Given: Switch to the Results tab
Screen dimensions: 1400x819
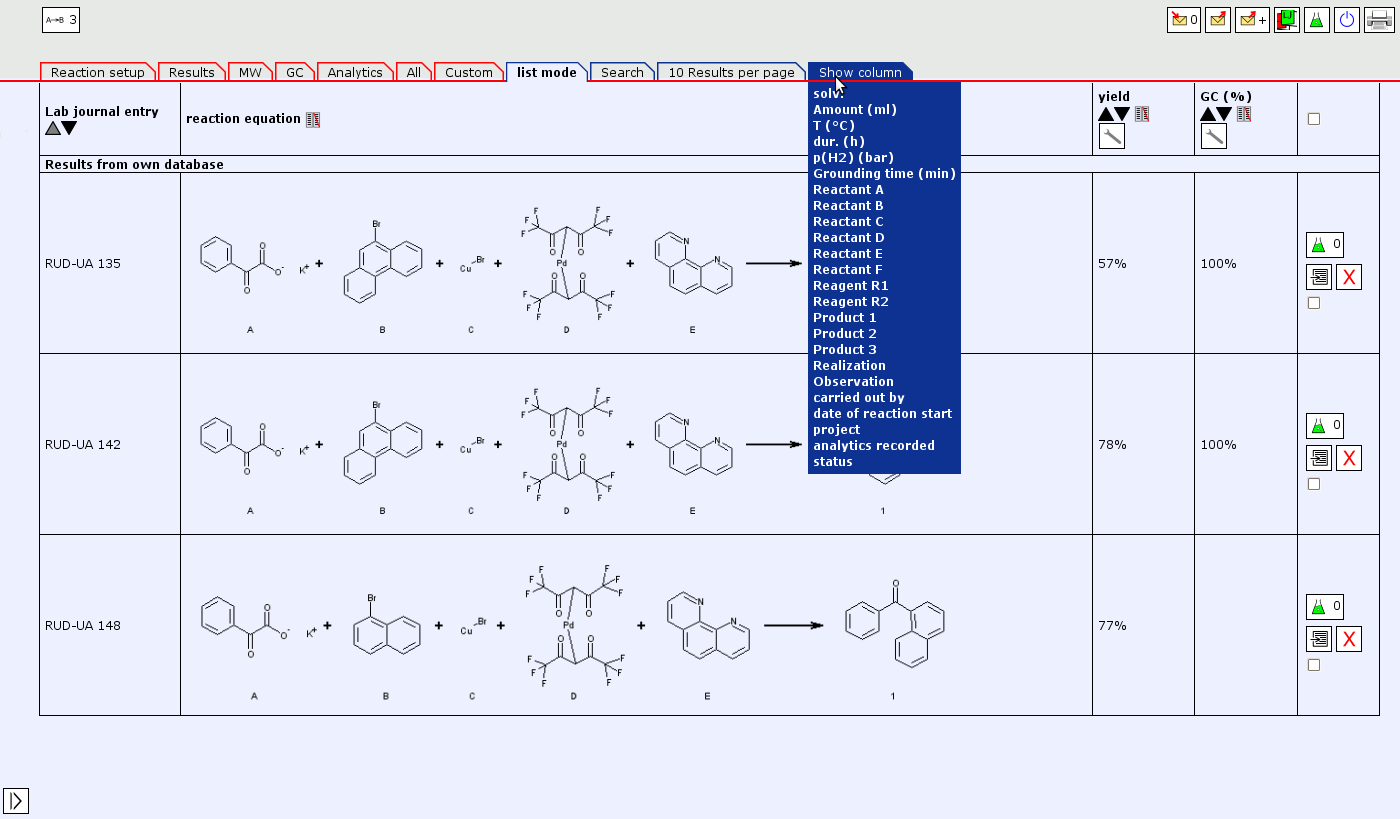Looking at the screenshot, I should [192, 72].
